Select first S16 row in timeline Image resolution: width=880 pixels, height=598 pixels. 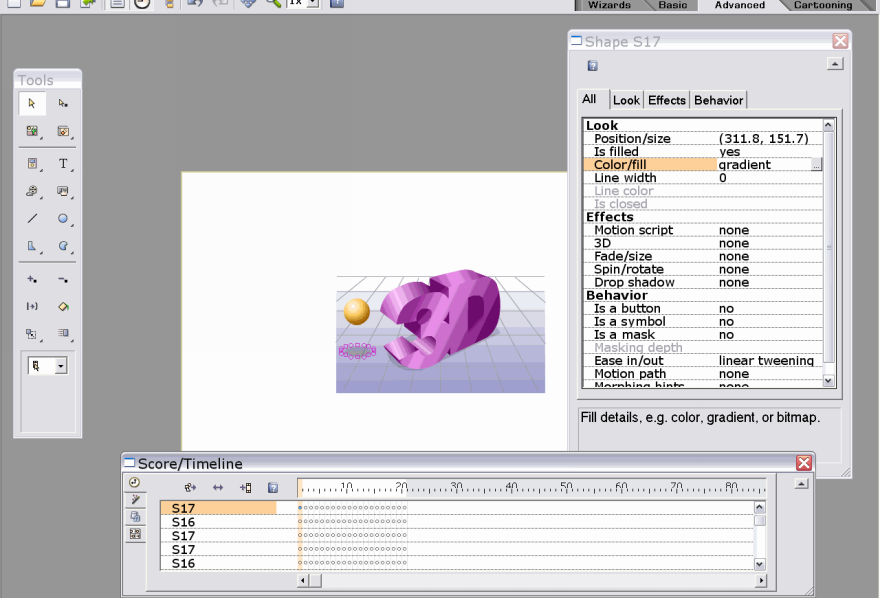[183, 522]
